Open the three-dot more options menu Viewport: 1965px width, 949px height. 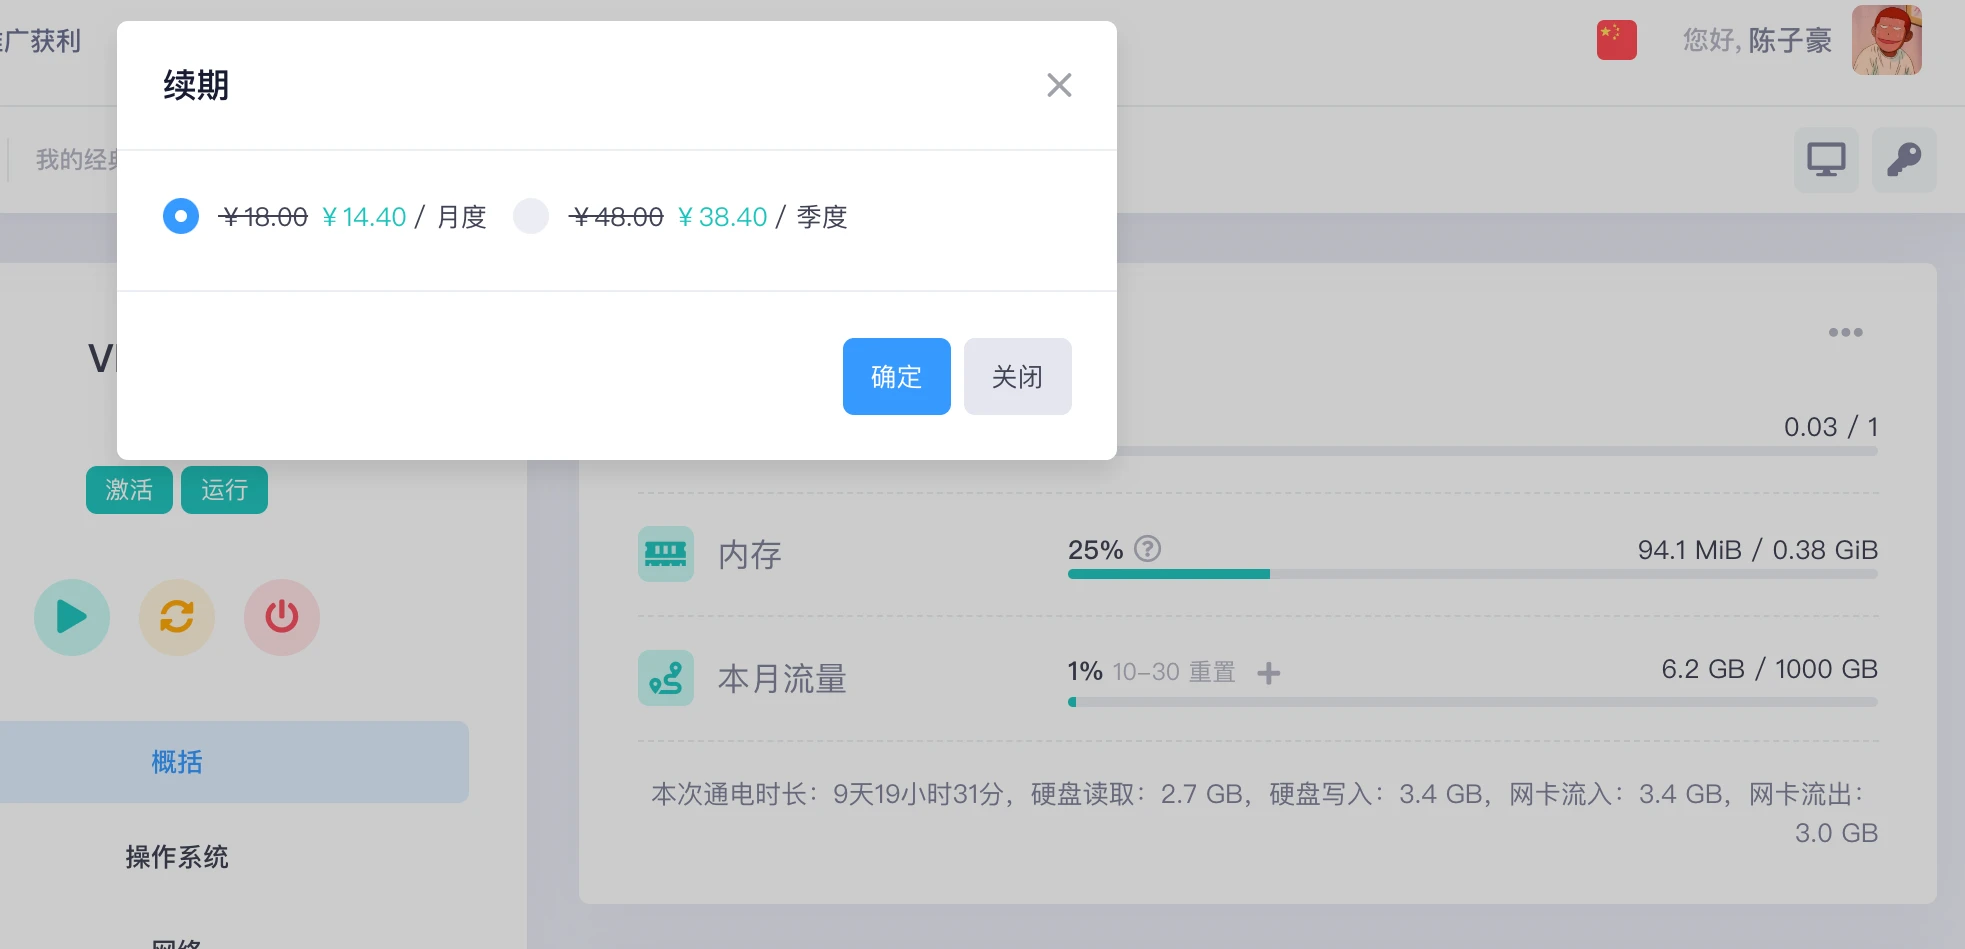[1845, 332]
